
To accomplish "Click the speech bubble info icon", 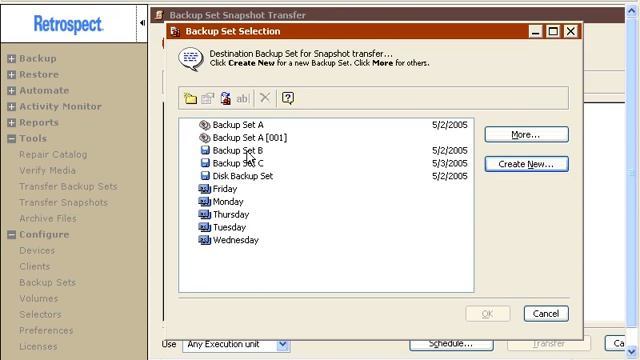I will point(191,59).
